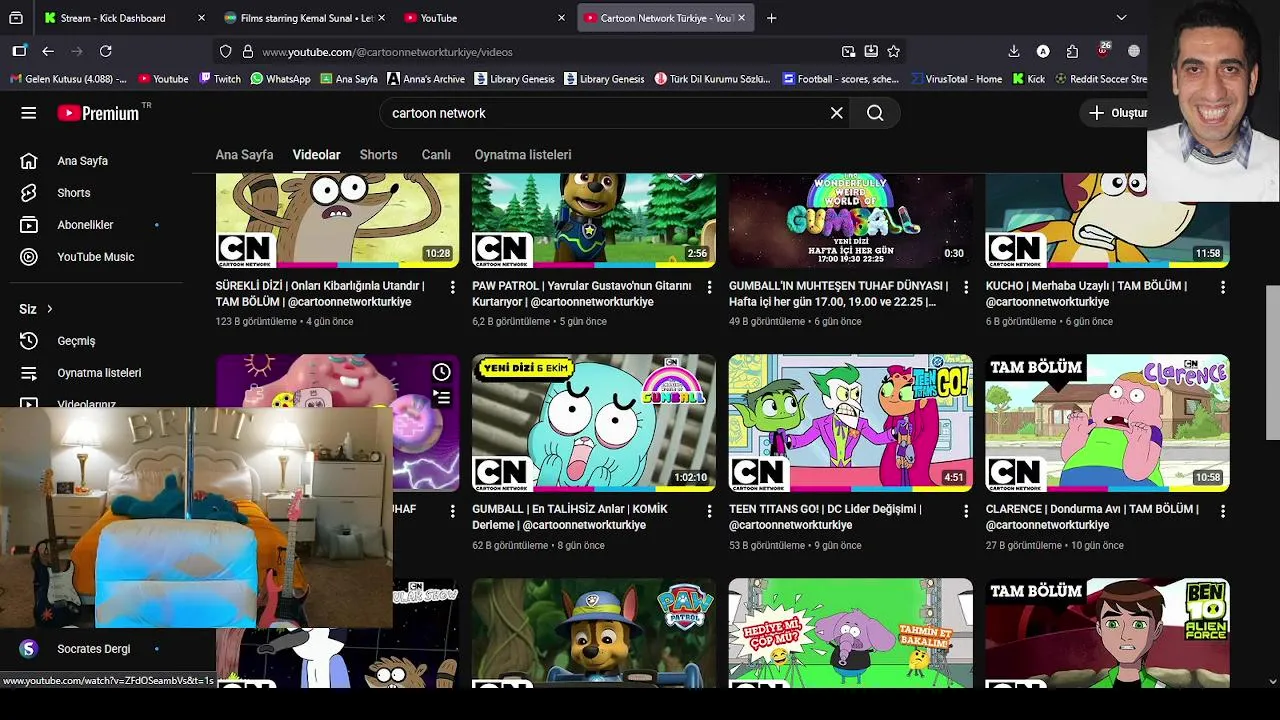Open the Oynatma listeleri channel tab
Screen dimensions: 1280x720
523,155
